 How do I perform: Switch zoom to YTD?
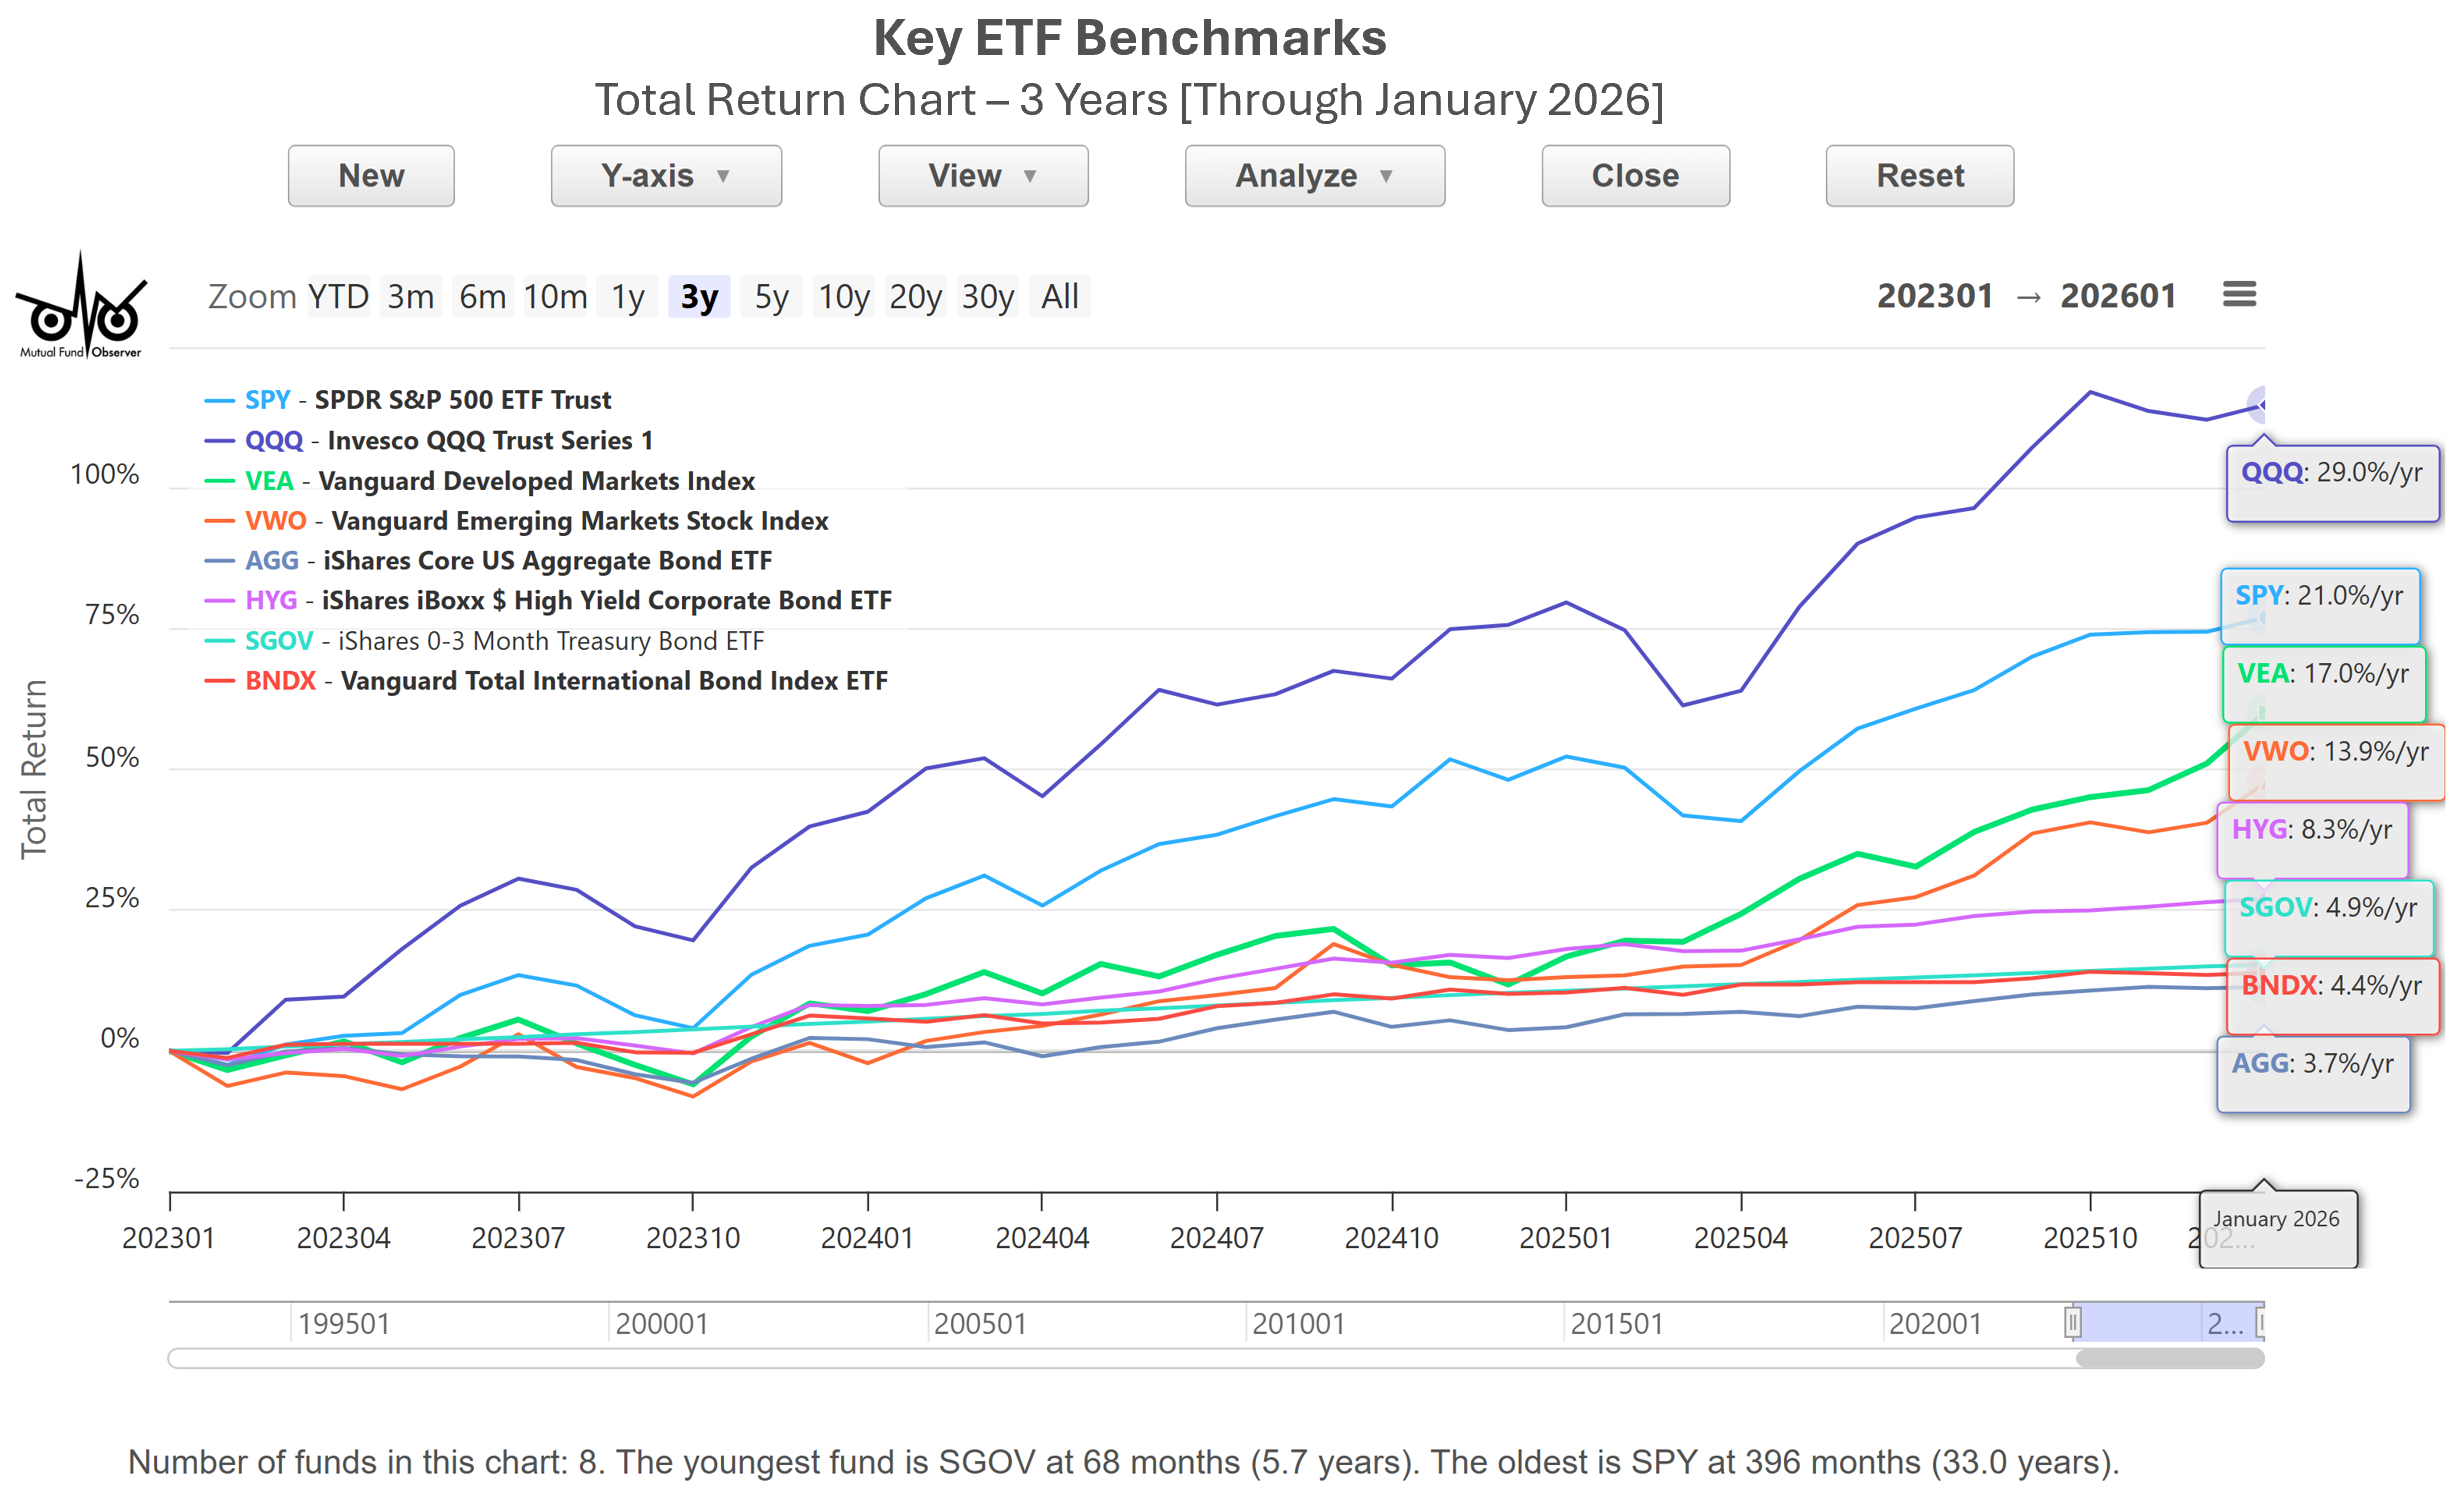click(x=339, y=298)
